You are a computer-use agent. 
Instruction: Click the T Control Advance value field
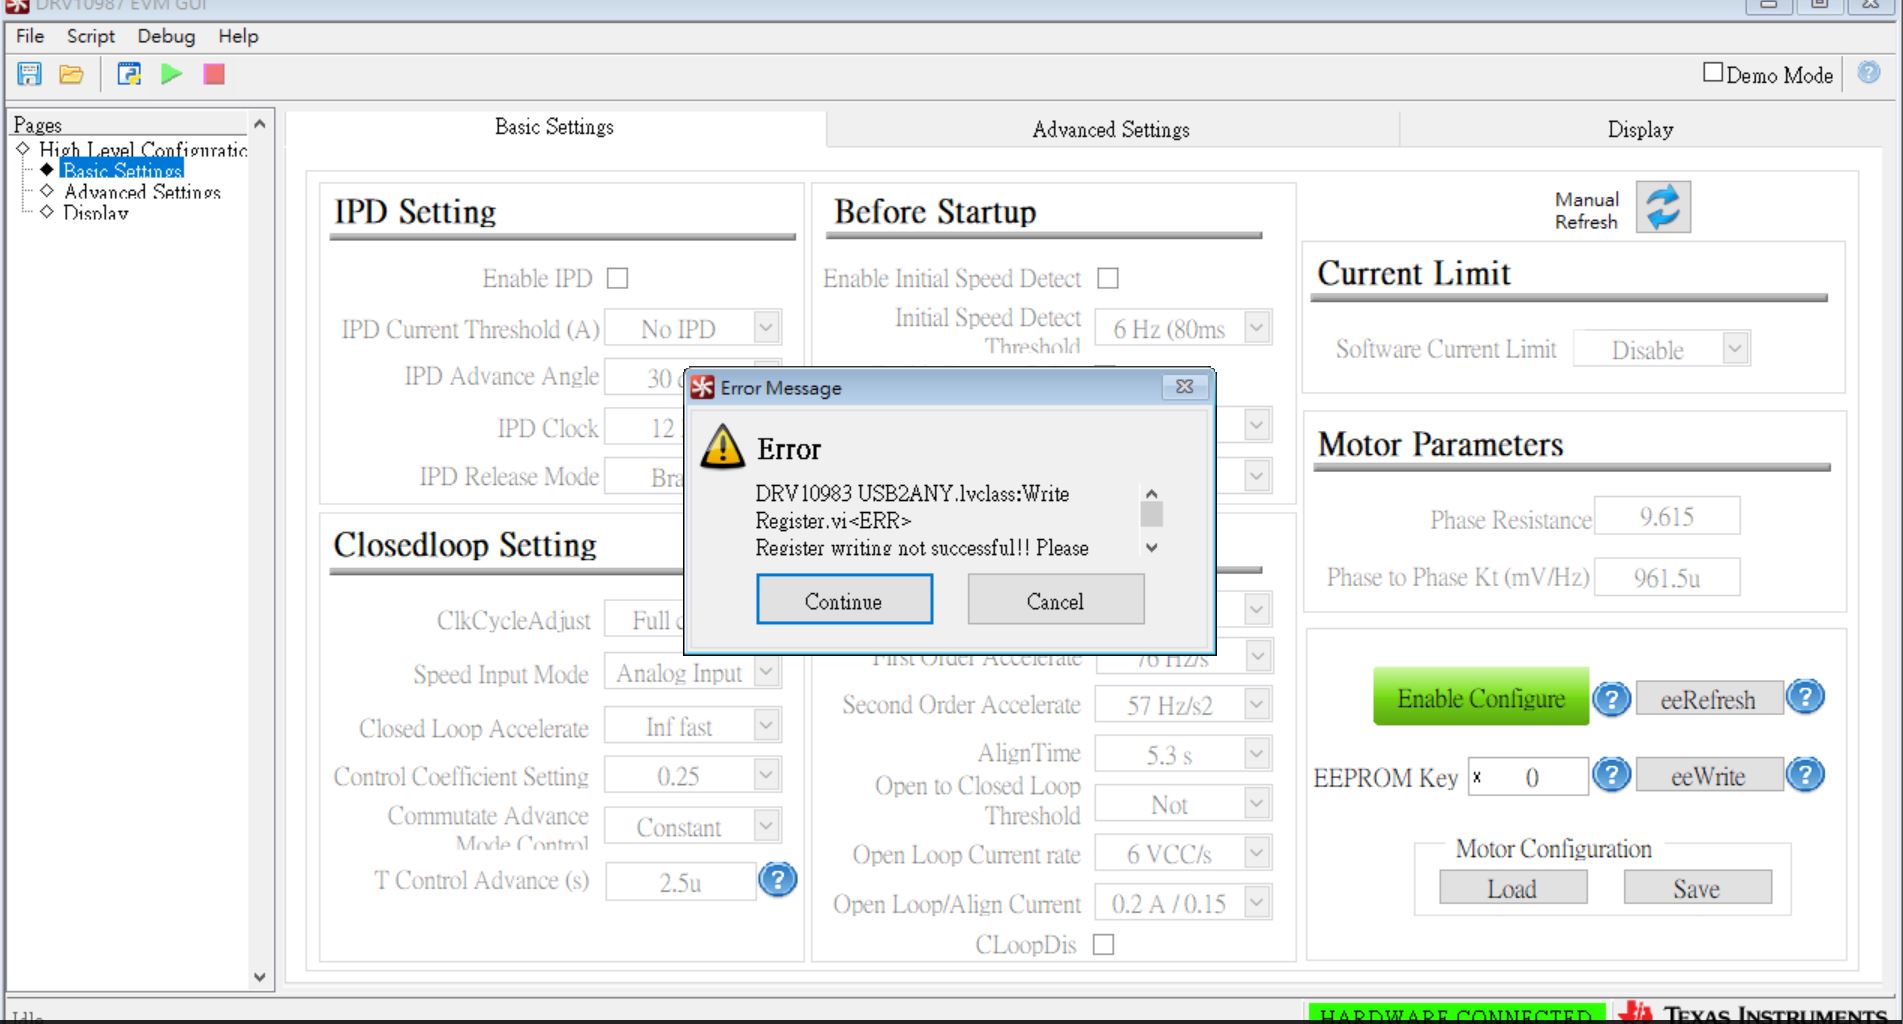coord(681,881)
